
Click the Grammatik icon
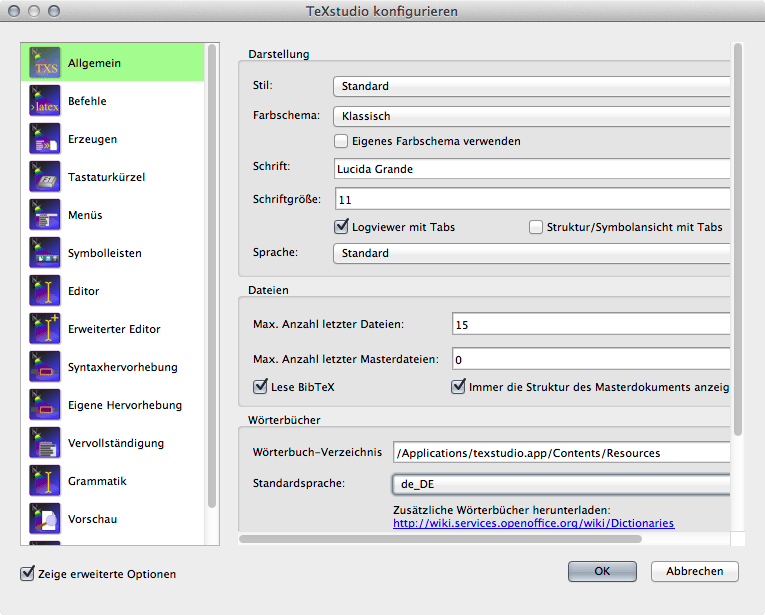(45, 481)
